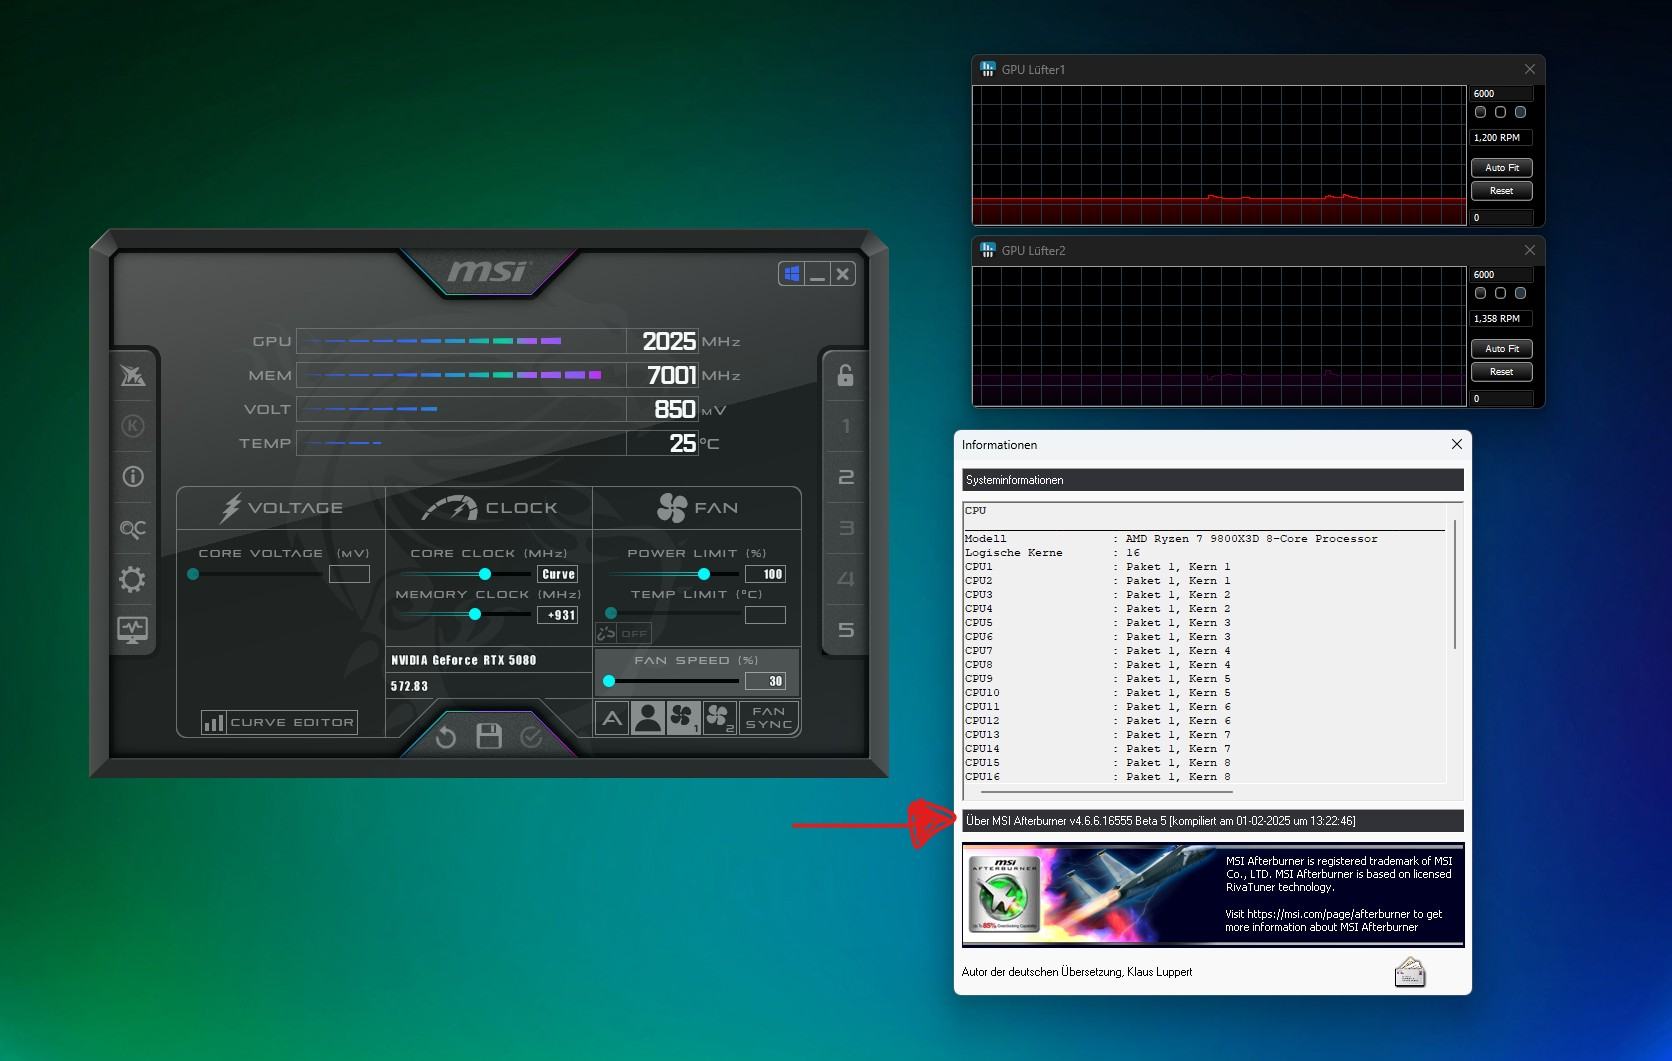
Task: Click Reset in GPU Lüfter2 window
Action: tap(1502, 372)
